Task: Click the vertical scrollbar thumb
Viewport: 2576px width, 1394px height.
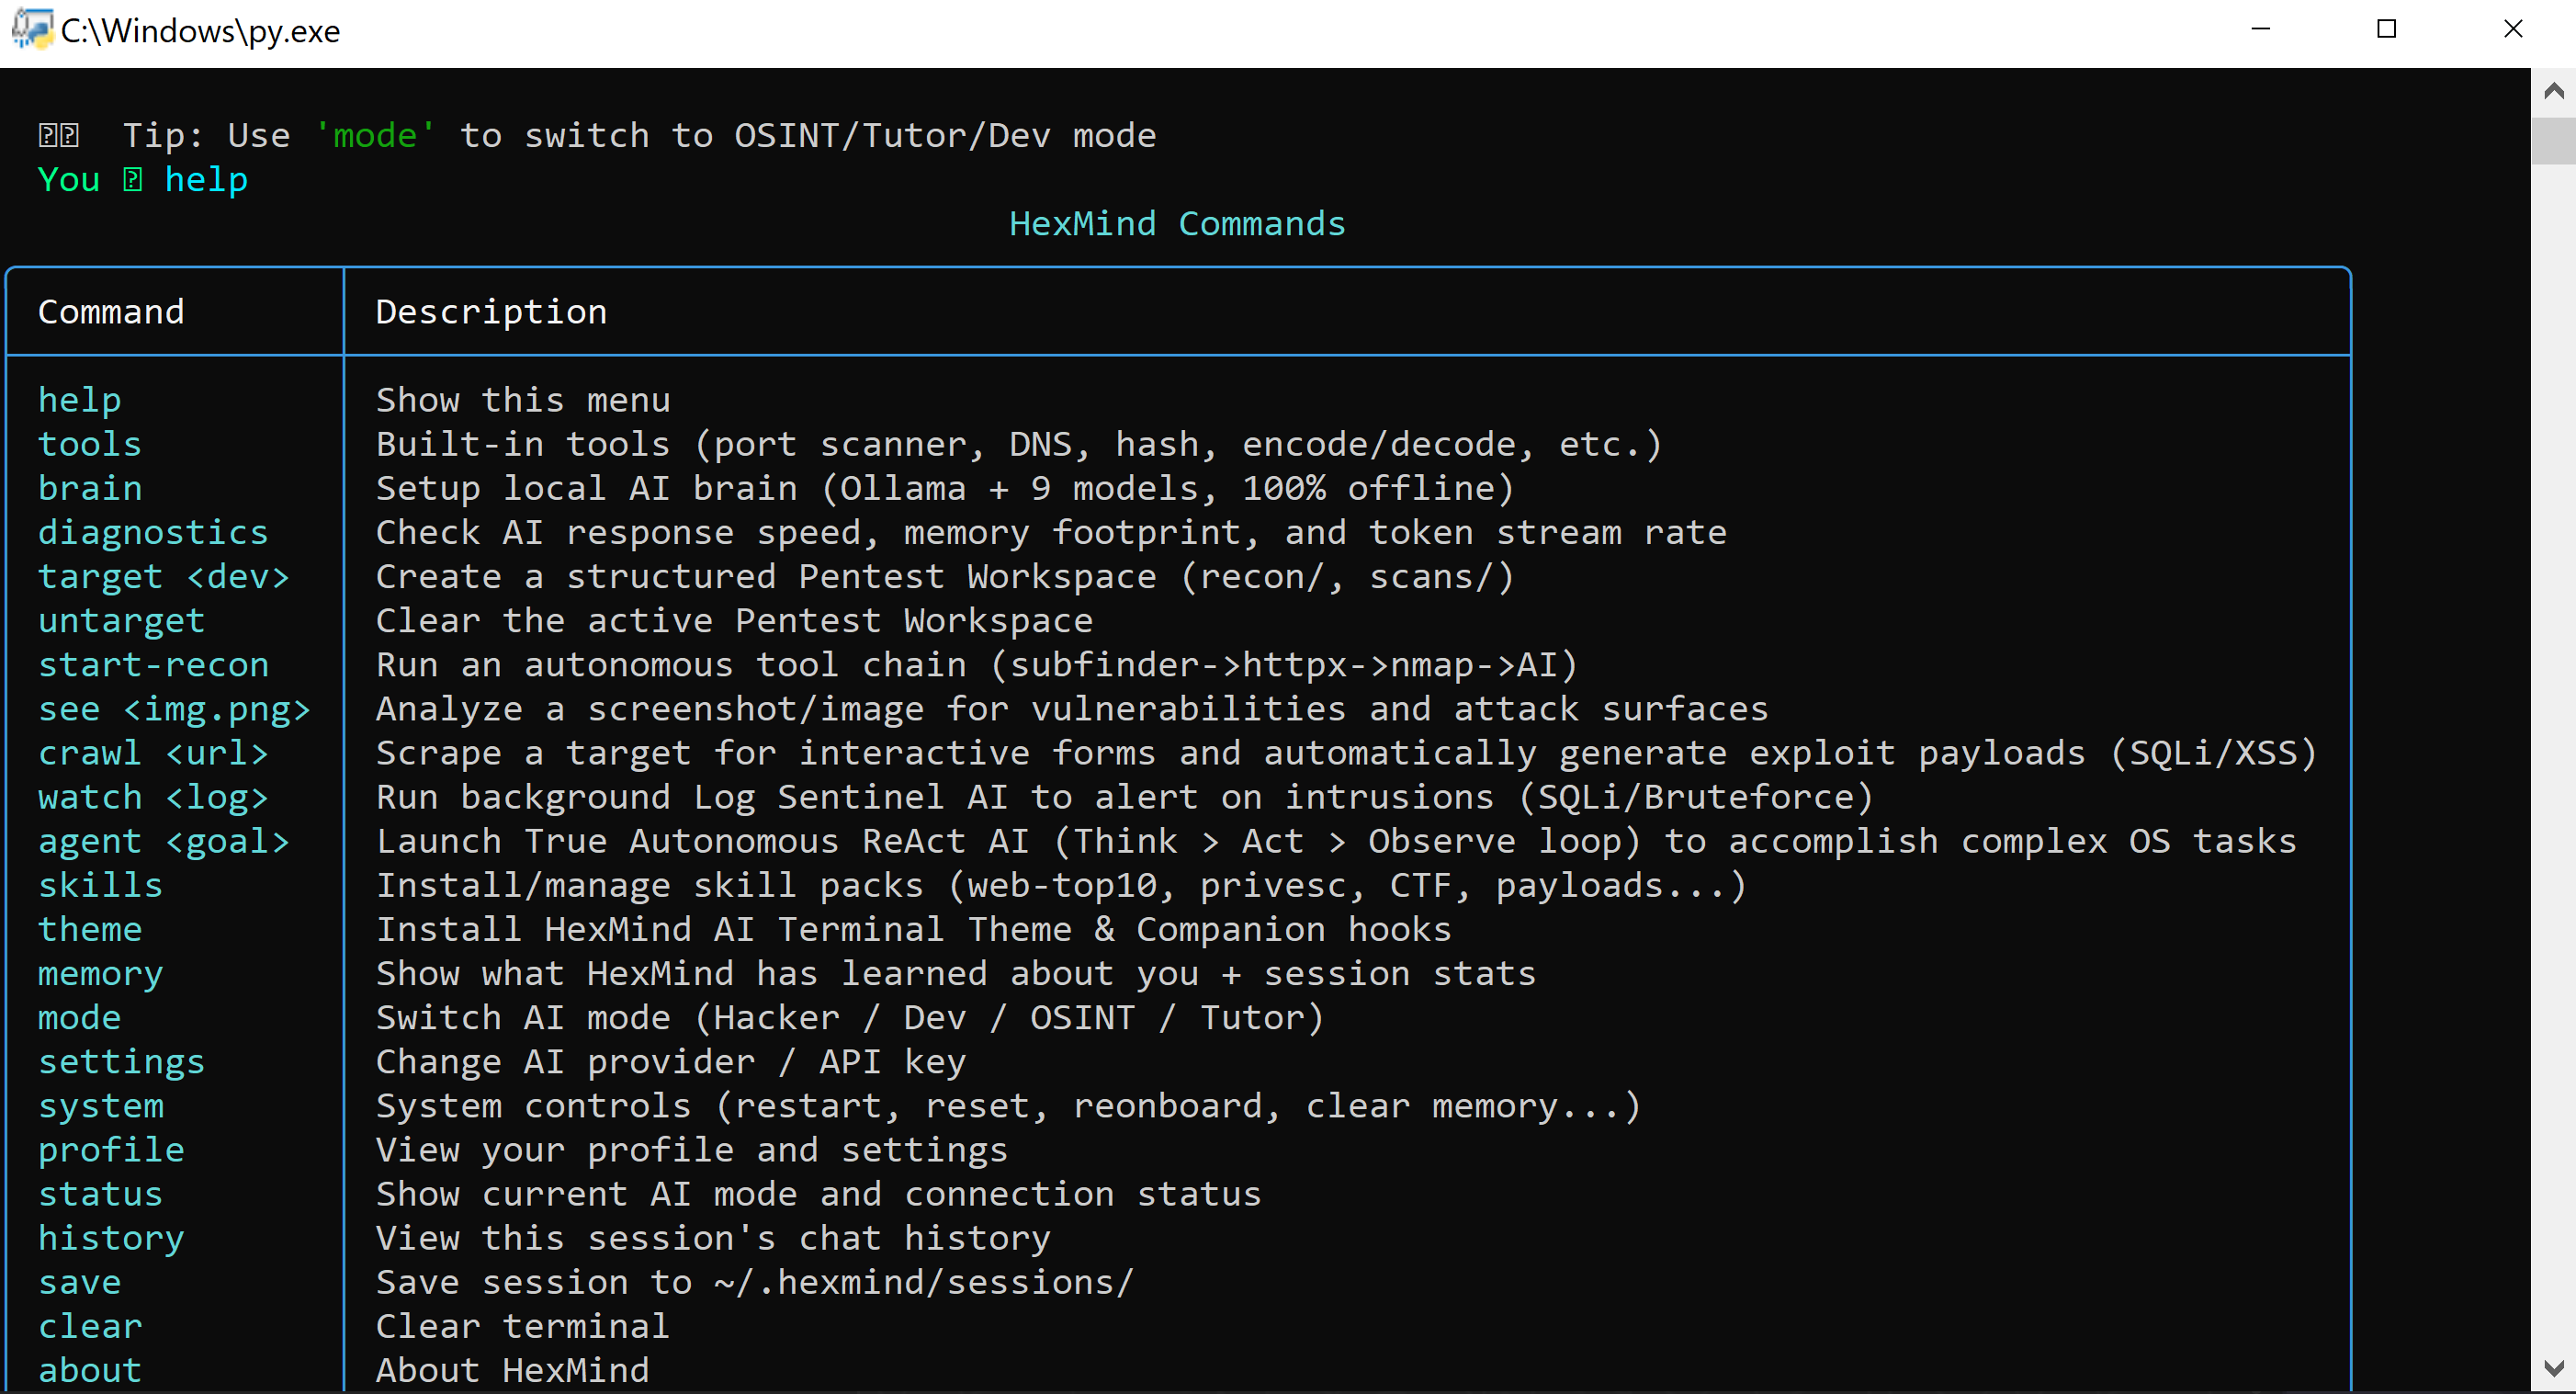Action: tap(2553, 140)
